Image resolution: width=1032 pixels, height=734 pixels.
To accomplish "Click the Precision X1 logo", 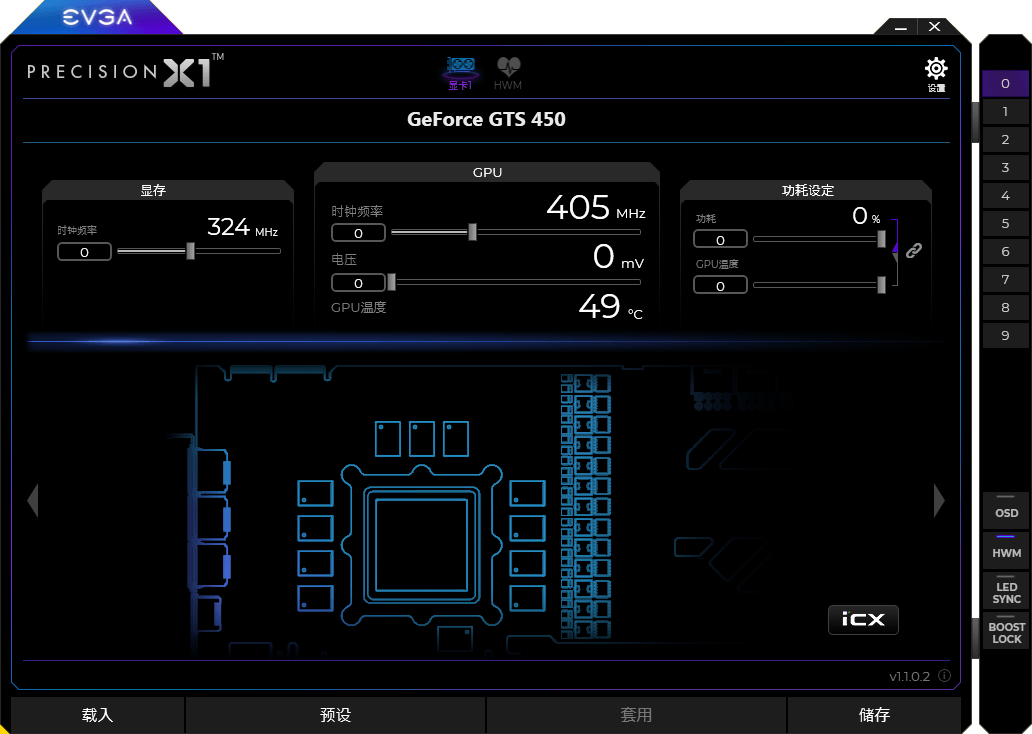I will 125,70.
